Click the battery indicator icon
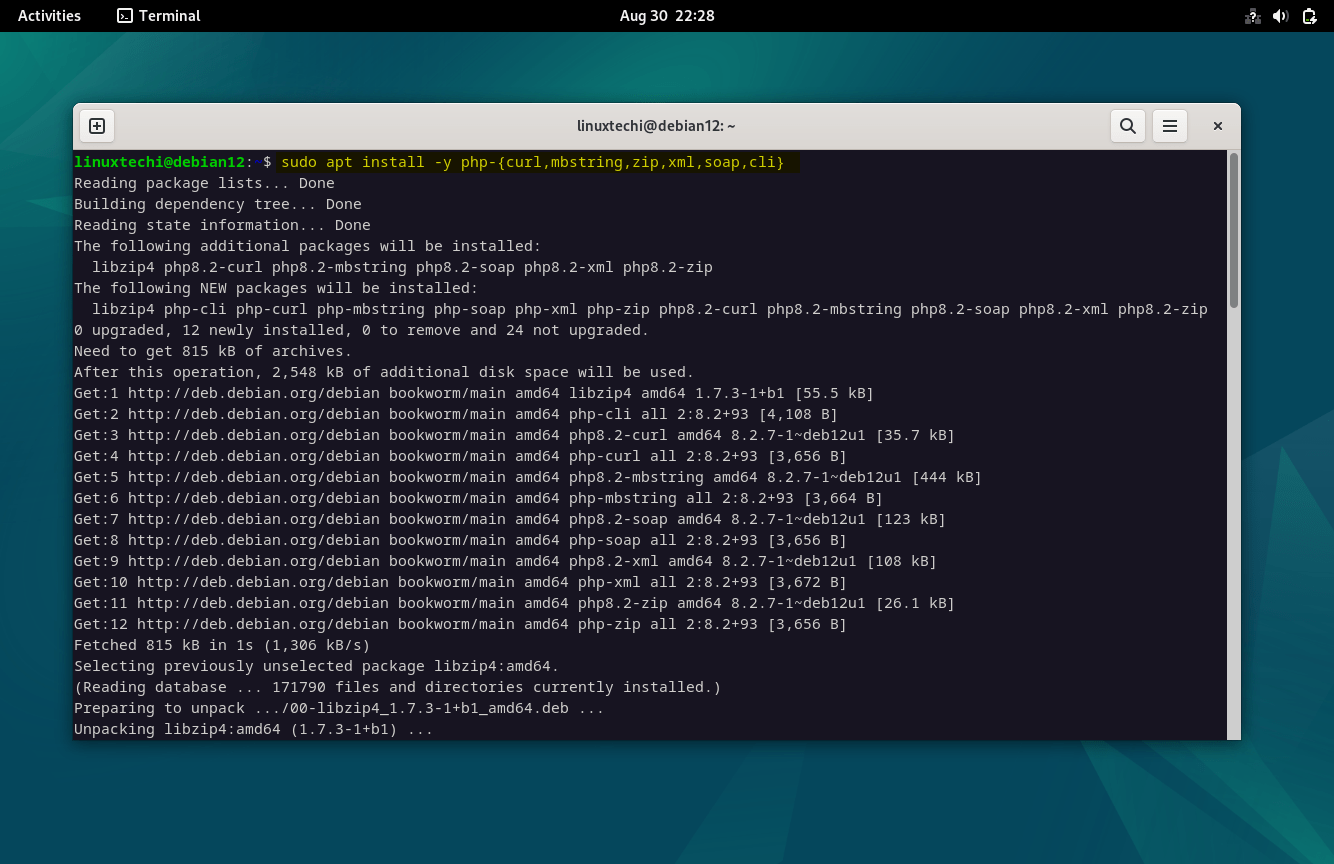 pyautogui.click(x=1308, y=15)
